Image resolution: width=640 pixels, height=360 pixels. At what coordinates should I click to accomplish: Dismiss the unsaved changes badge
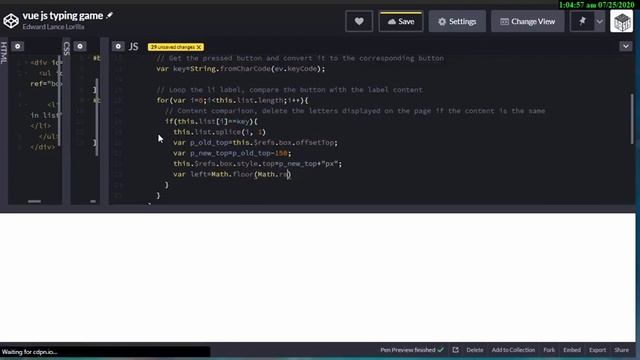click(x=199, y=47)
